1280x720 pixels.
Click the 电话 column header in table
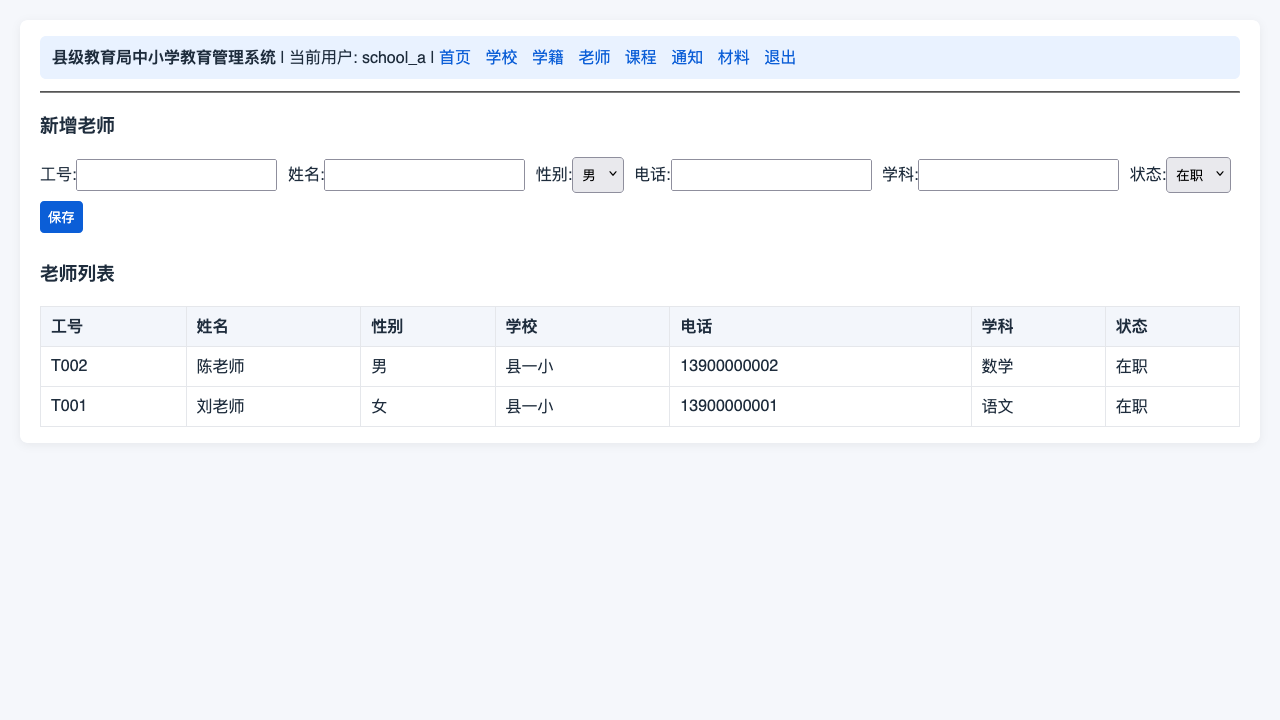pos(820,326)
